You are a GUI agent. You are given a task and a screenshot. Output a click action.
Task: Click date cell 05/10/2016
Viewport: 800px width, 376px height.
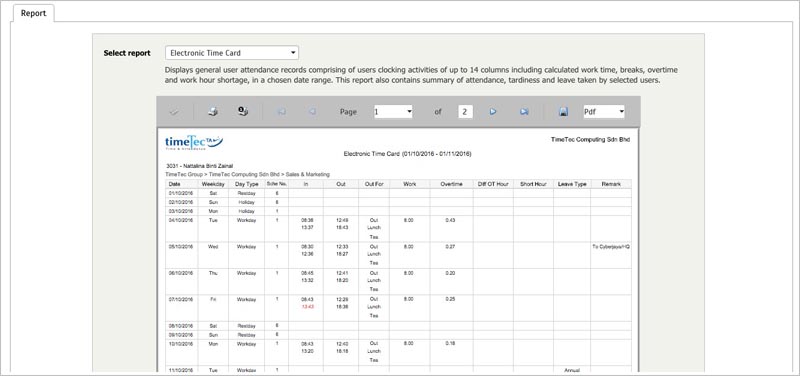pos(181,246)
